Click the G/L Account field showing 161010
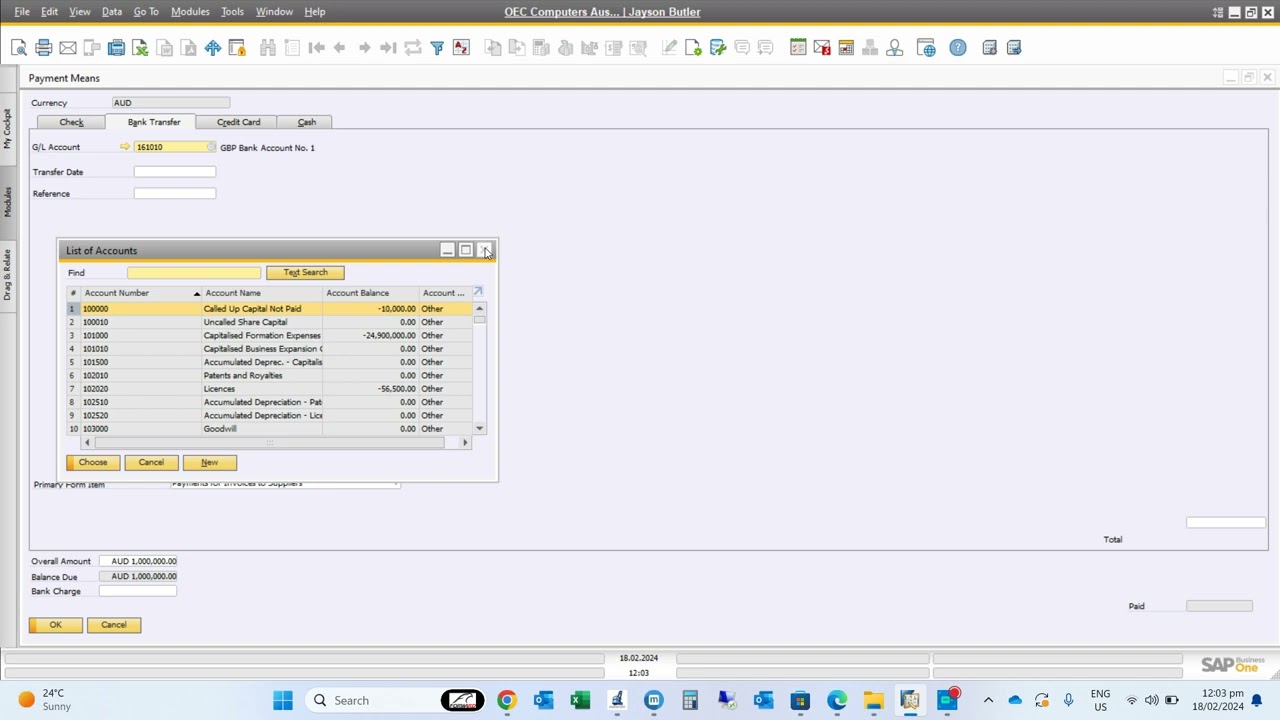The width and height of the screenshot is (1280, 720). point(174,147)
